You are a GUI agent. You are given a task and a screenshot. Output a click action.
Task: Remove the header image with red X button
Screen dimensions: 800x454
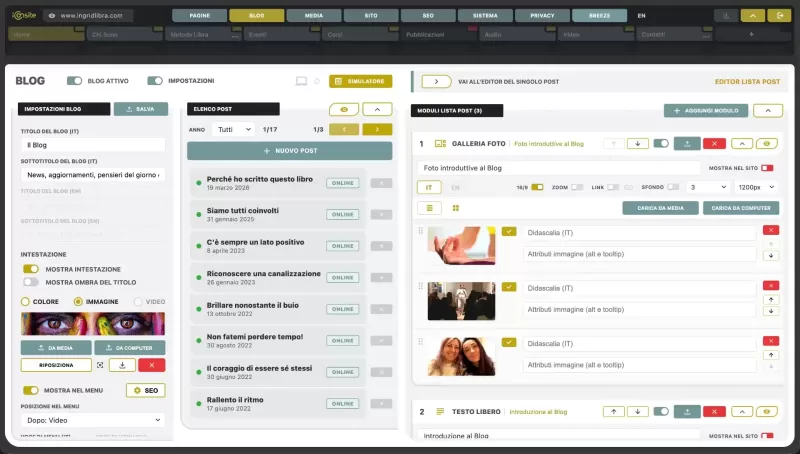152,365
